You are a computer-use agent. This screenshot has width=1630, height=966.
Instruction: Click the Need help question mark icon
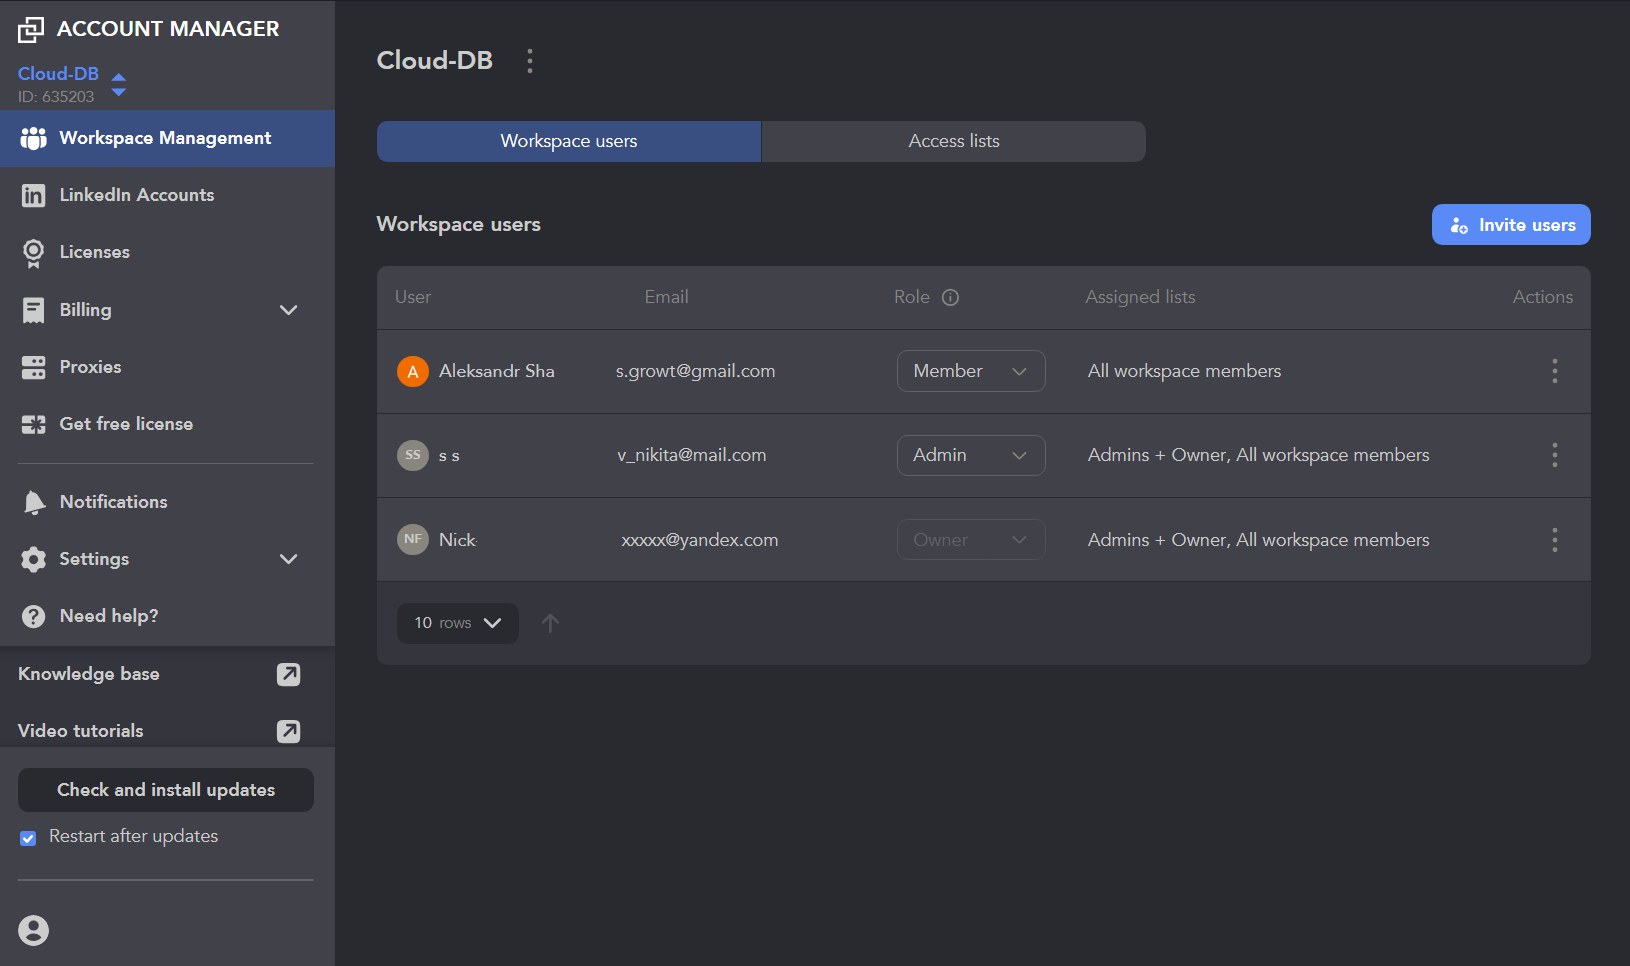pyautogui.click(x=33, y=616)
